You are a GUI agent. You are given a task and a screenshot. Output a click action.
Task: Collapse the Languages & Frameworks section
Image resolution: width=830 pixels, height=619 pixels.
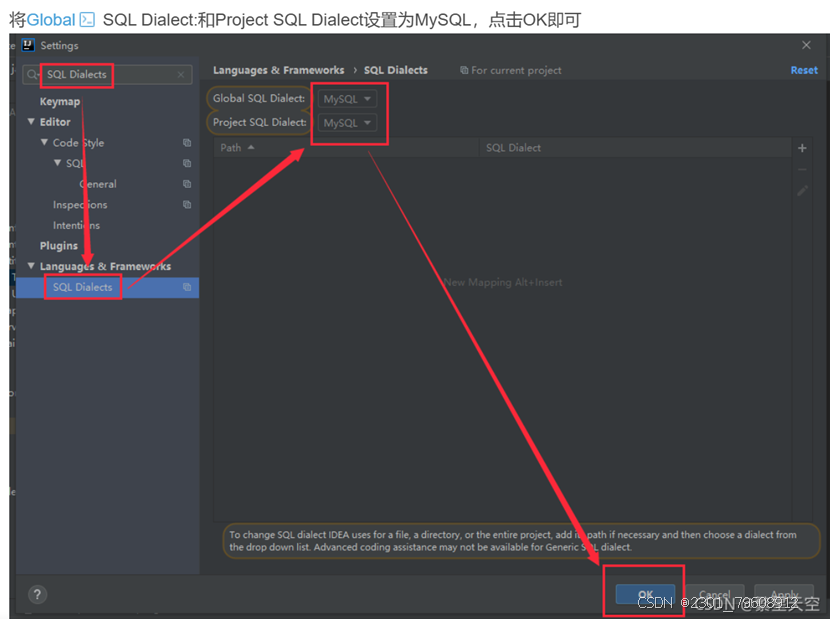29,265
